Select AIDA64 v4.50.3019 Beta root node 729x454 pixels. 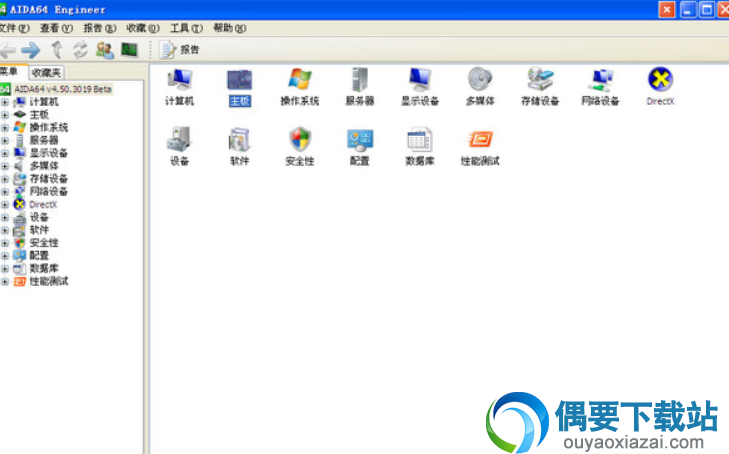coord(63,89)
